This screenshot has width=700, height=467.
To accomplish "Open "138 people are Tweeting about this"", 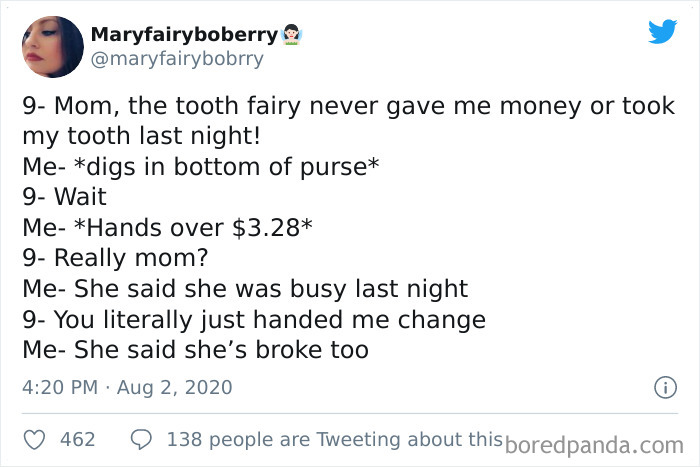I will [x=332, y=439].
